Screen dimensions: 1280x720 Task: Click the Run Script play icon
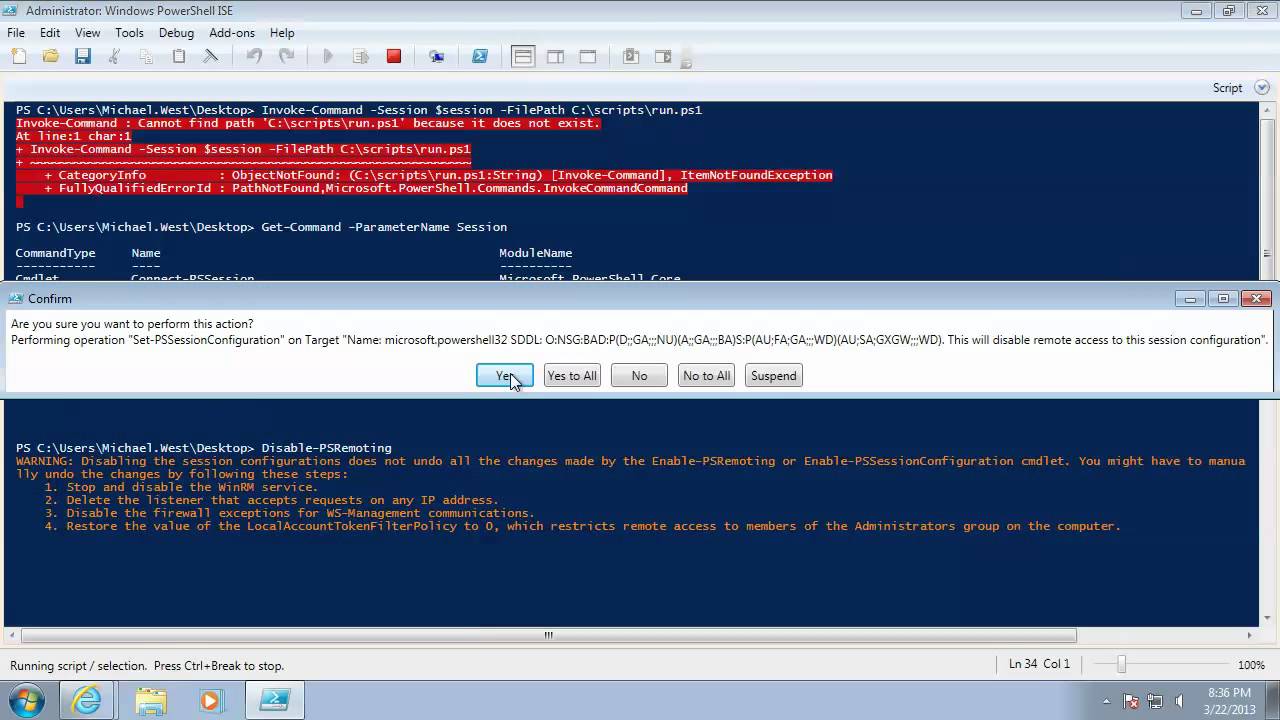[x=328, y=57]
